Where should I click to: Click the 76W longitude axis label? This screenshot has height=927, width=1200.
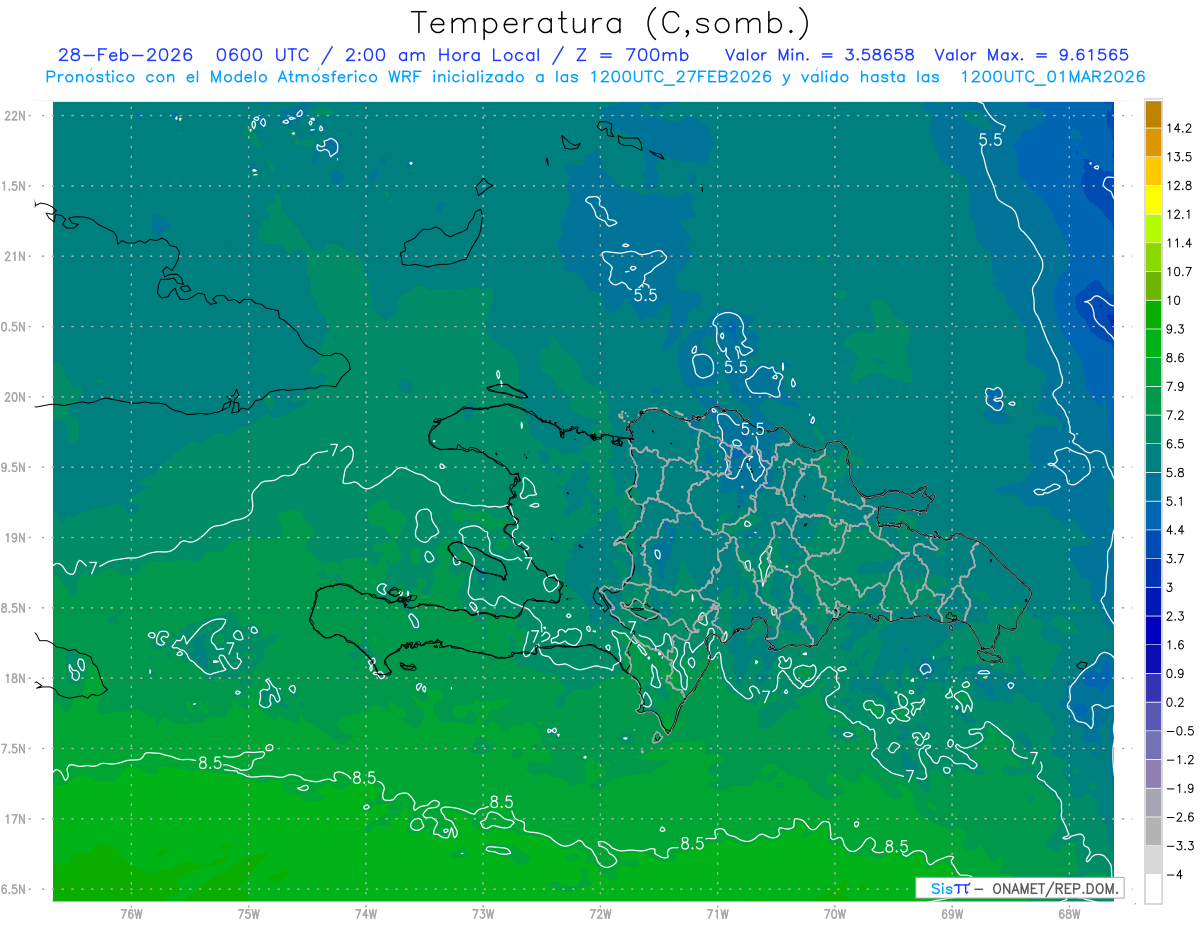tap(131, 913)
